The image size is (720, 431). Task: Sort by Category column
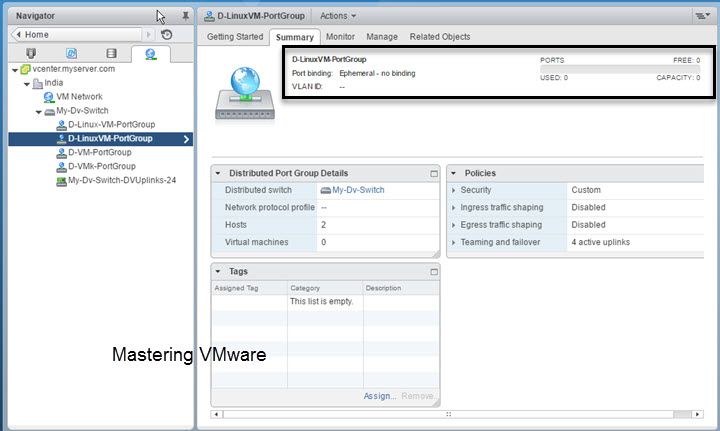coord(326,288)
